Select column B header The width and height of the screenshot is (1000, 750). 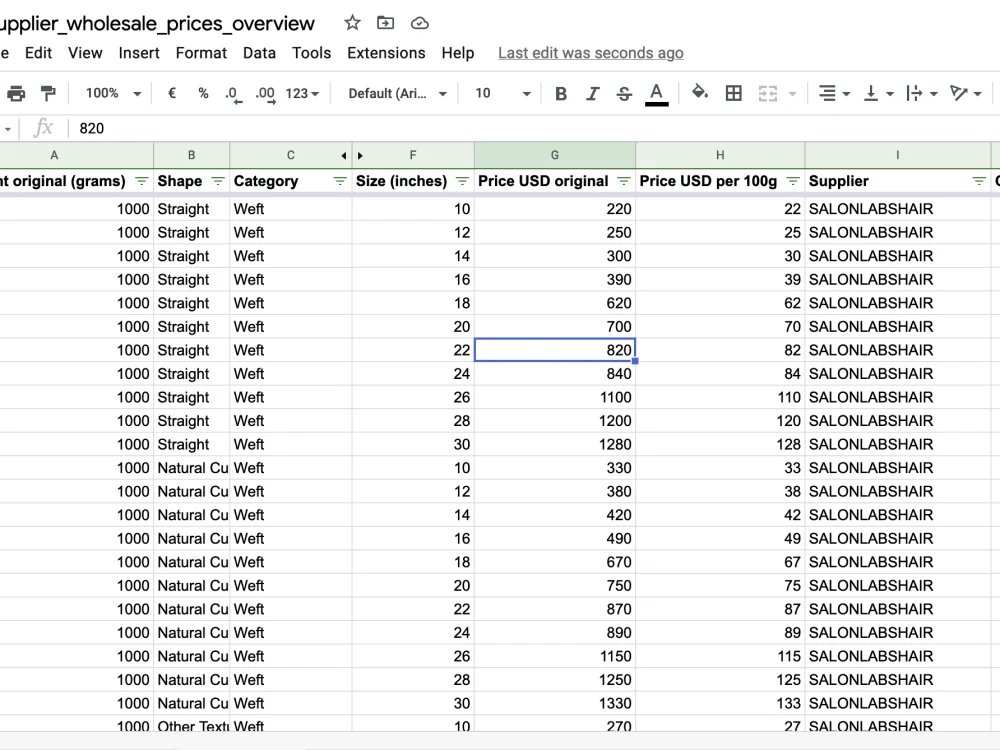pyautogui.click(x=191, y=155)
